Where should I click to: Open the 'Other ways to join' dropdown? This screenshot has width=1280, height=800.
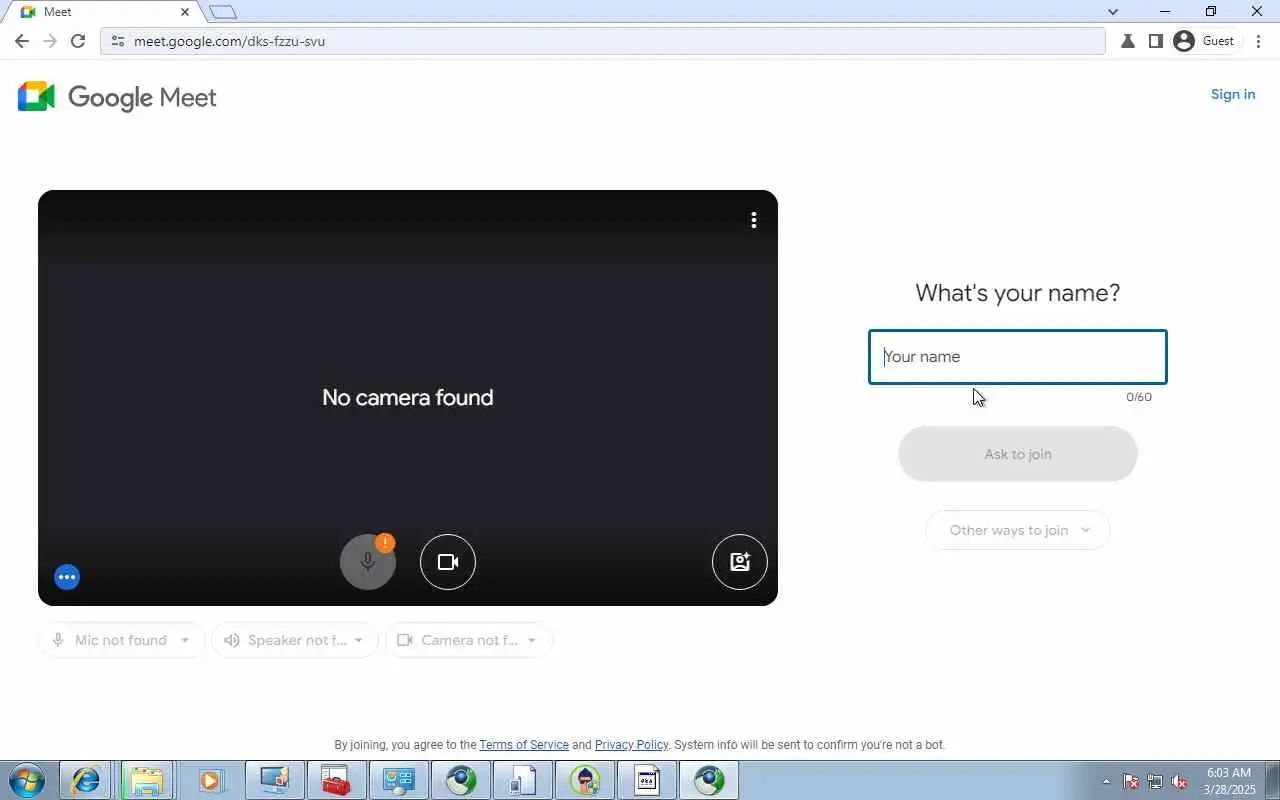tap(1018, 530)
